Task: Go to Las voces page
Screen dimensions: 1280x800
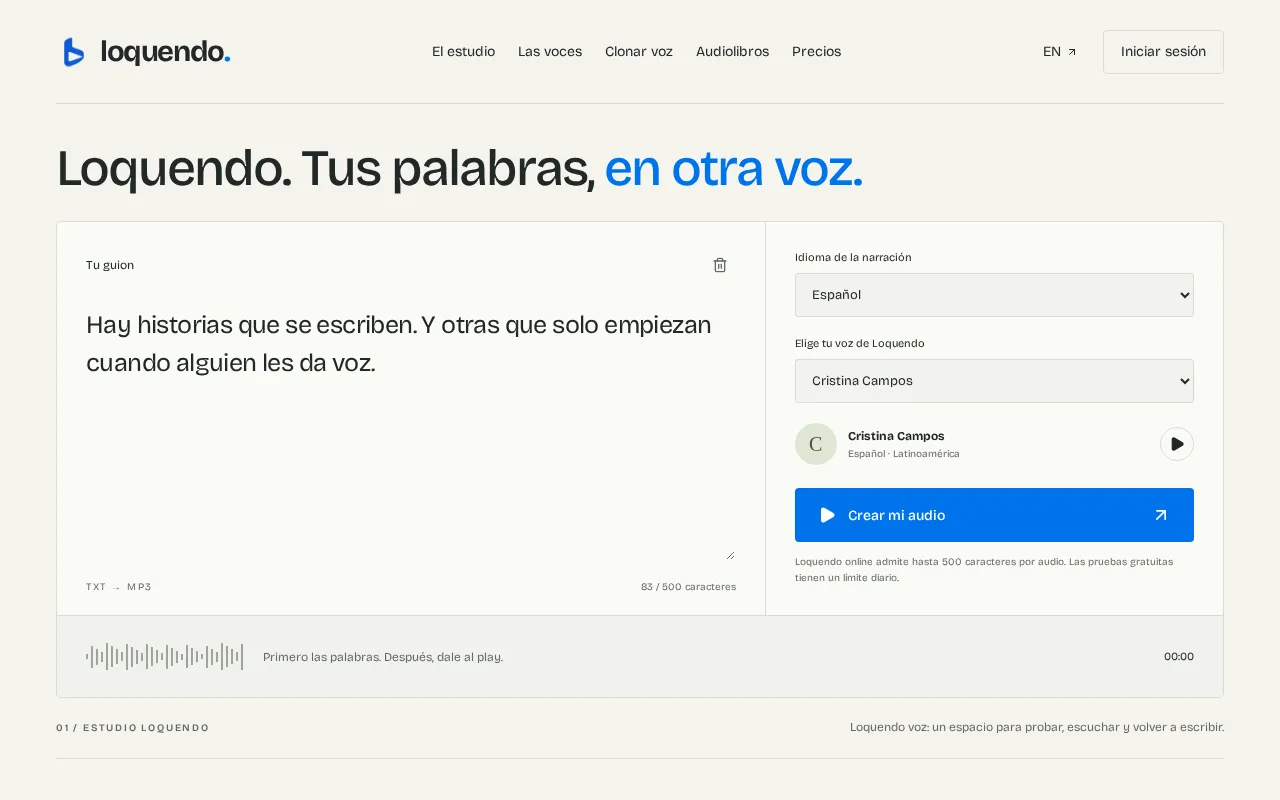Action: [x=550, y=52]
